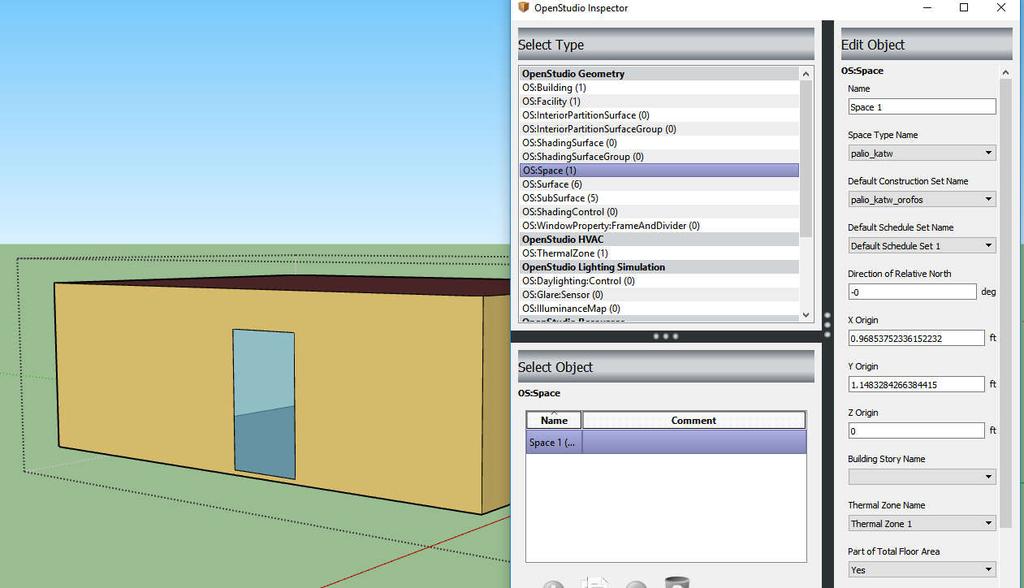Open the Default Construction Set Name dropdown

pos(921,199)
